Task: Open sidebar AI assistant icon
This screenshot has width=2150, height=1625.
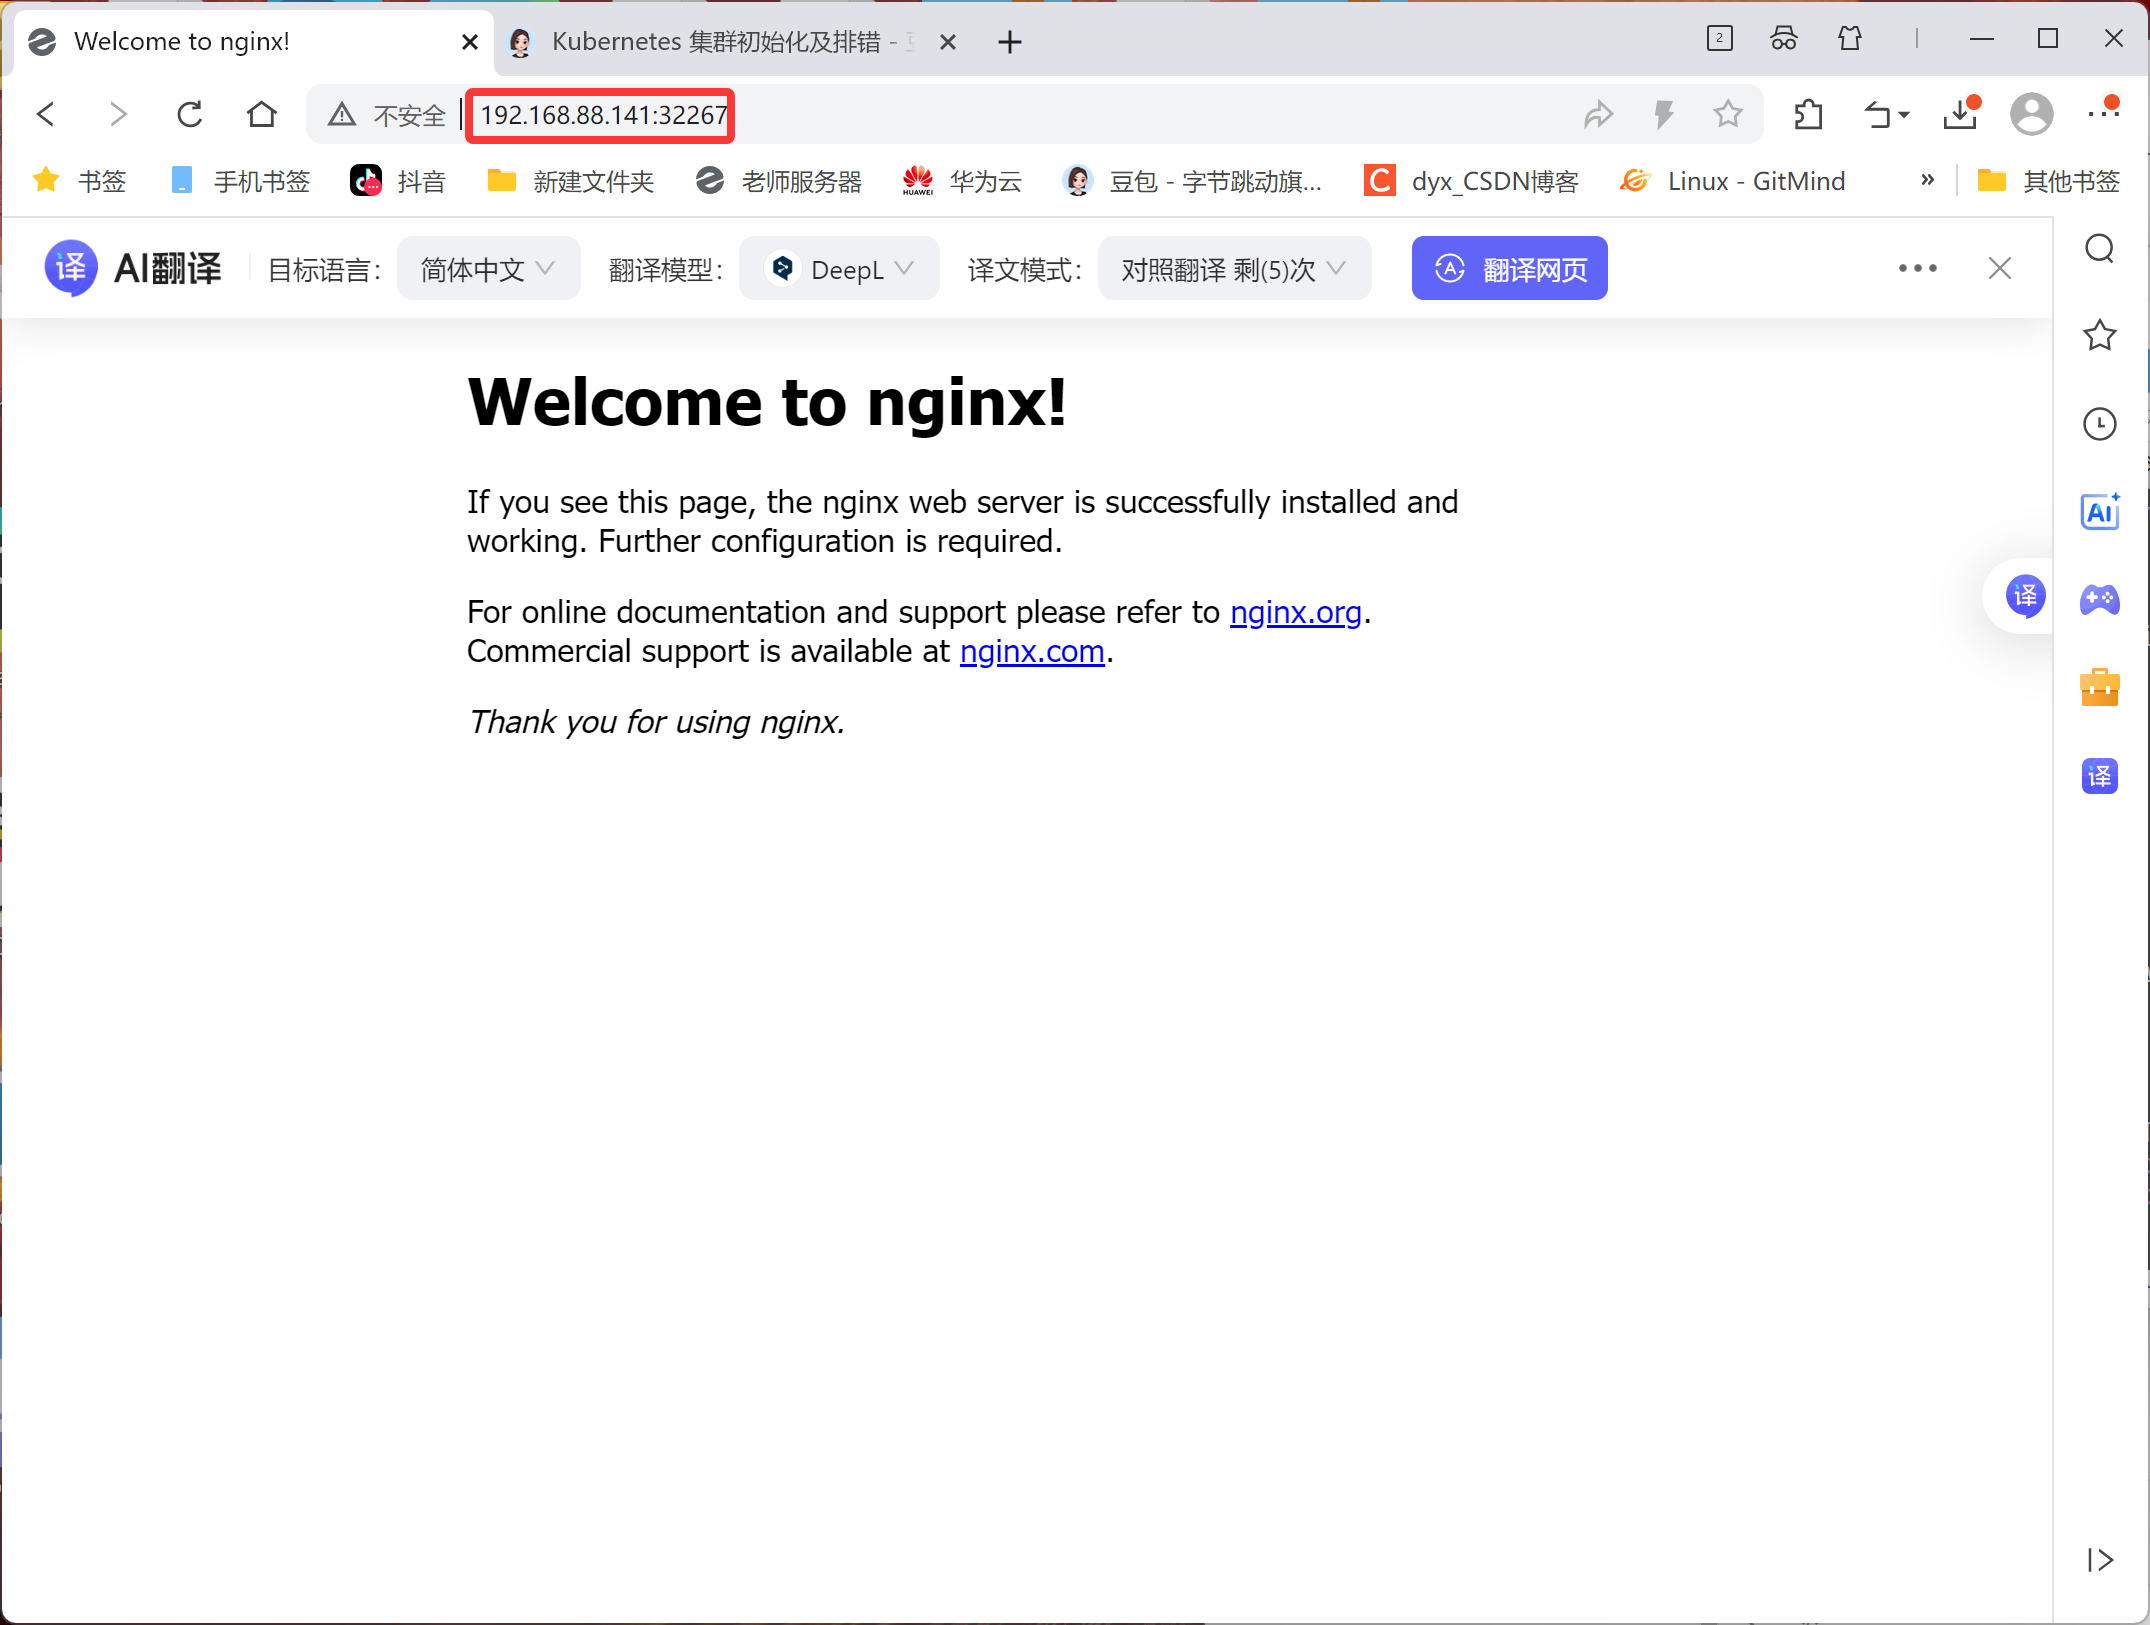Action: click(2099, 512)
